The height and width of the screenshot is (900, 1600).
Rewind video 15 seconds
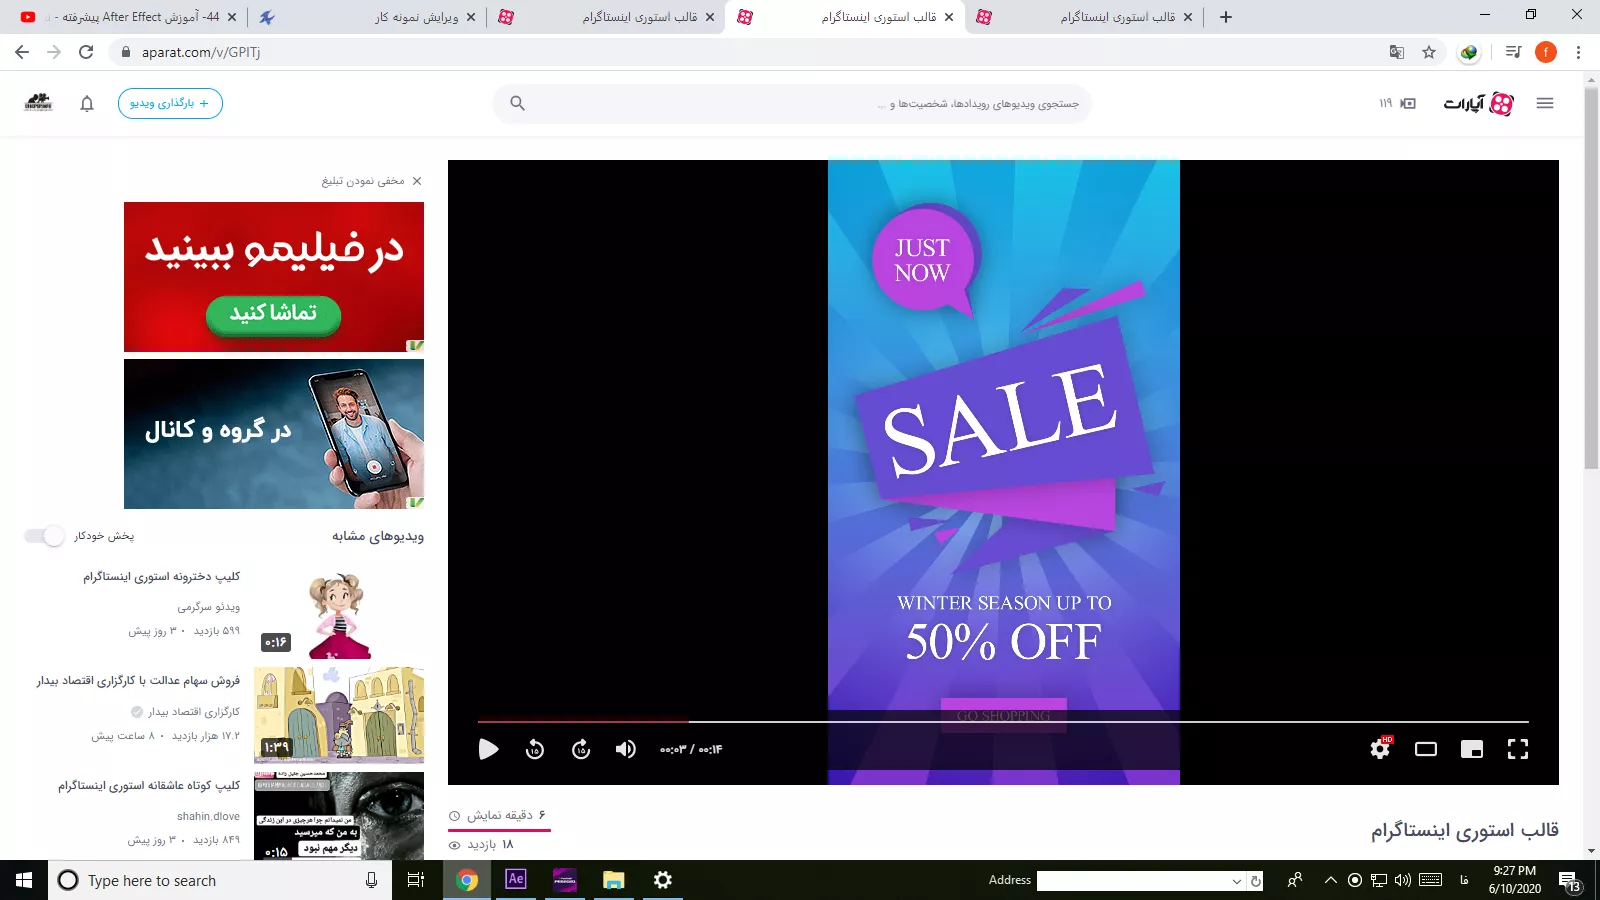click(x=535, y=749)
